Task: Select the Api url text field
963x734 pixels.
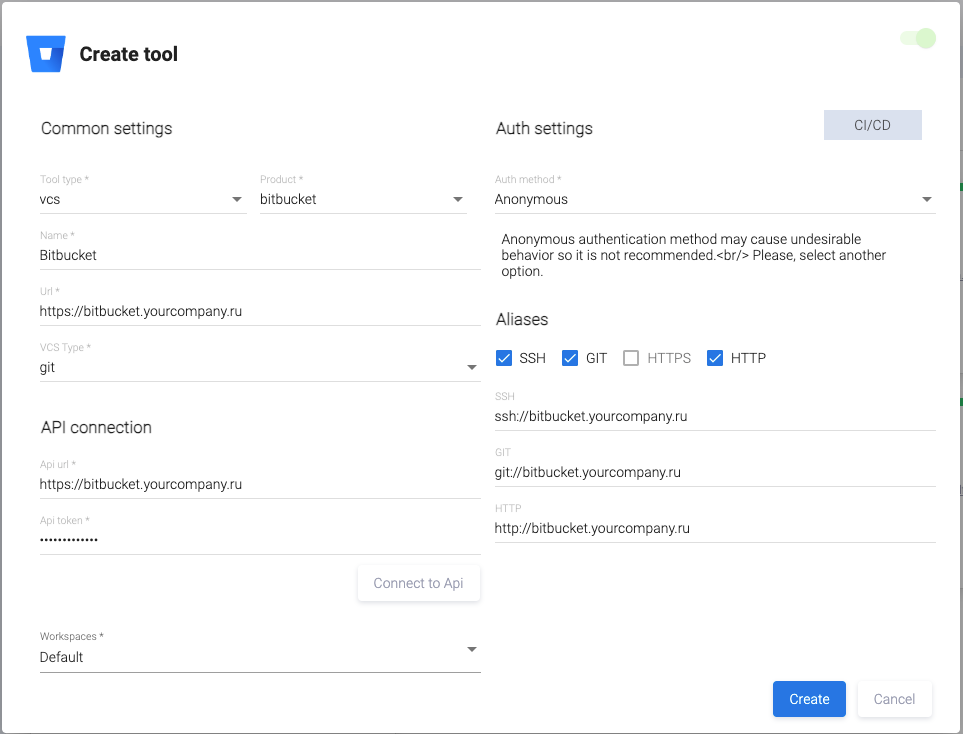Action: (259, 485)
